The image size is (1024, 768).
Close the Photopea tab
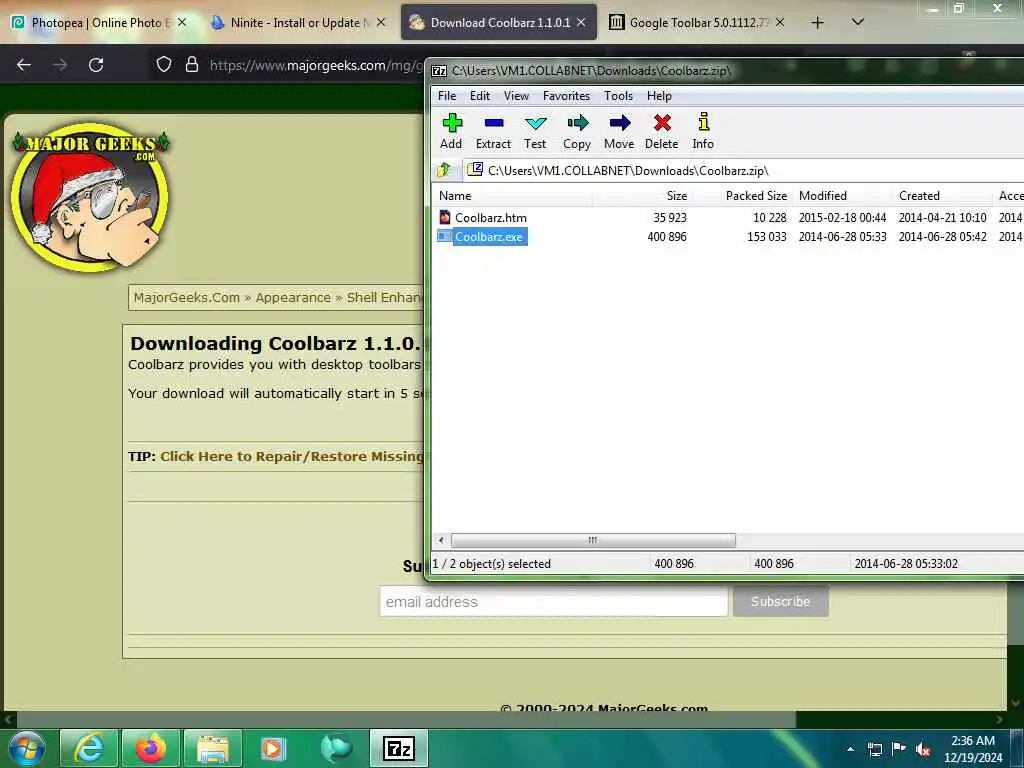(182, 23)
